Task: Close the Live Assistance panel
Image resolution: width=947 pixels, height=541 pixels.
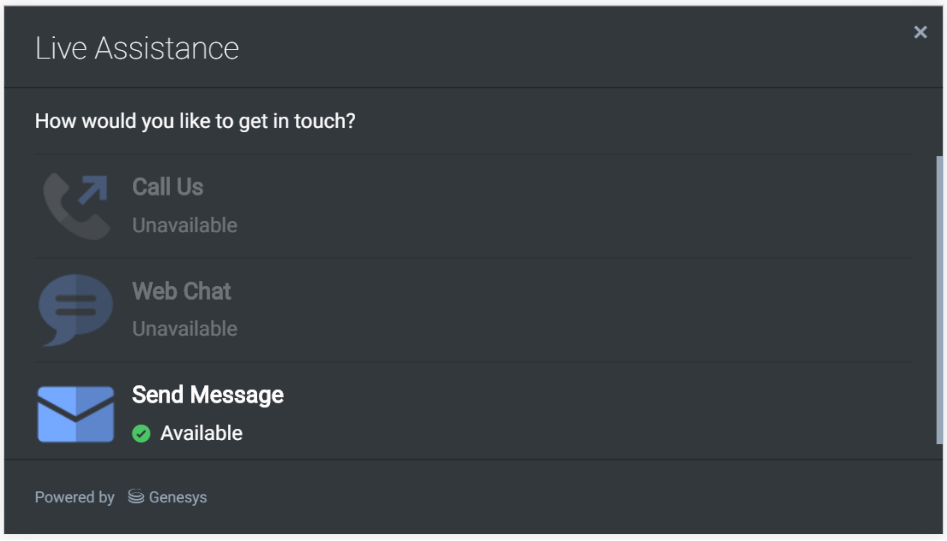Action: point(920,33)
